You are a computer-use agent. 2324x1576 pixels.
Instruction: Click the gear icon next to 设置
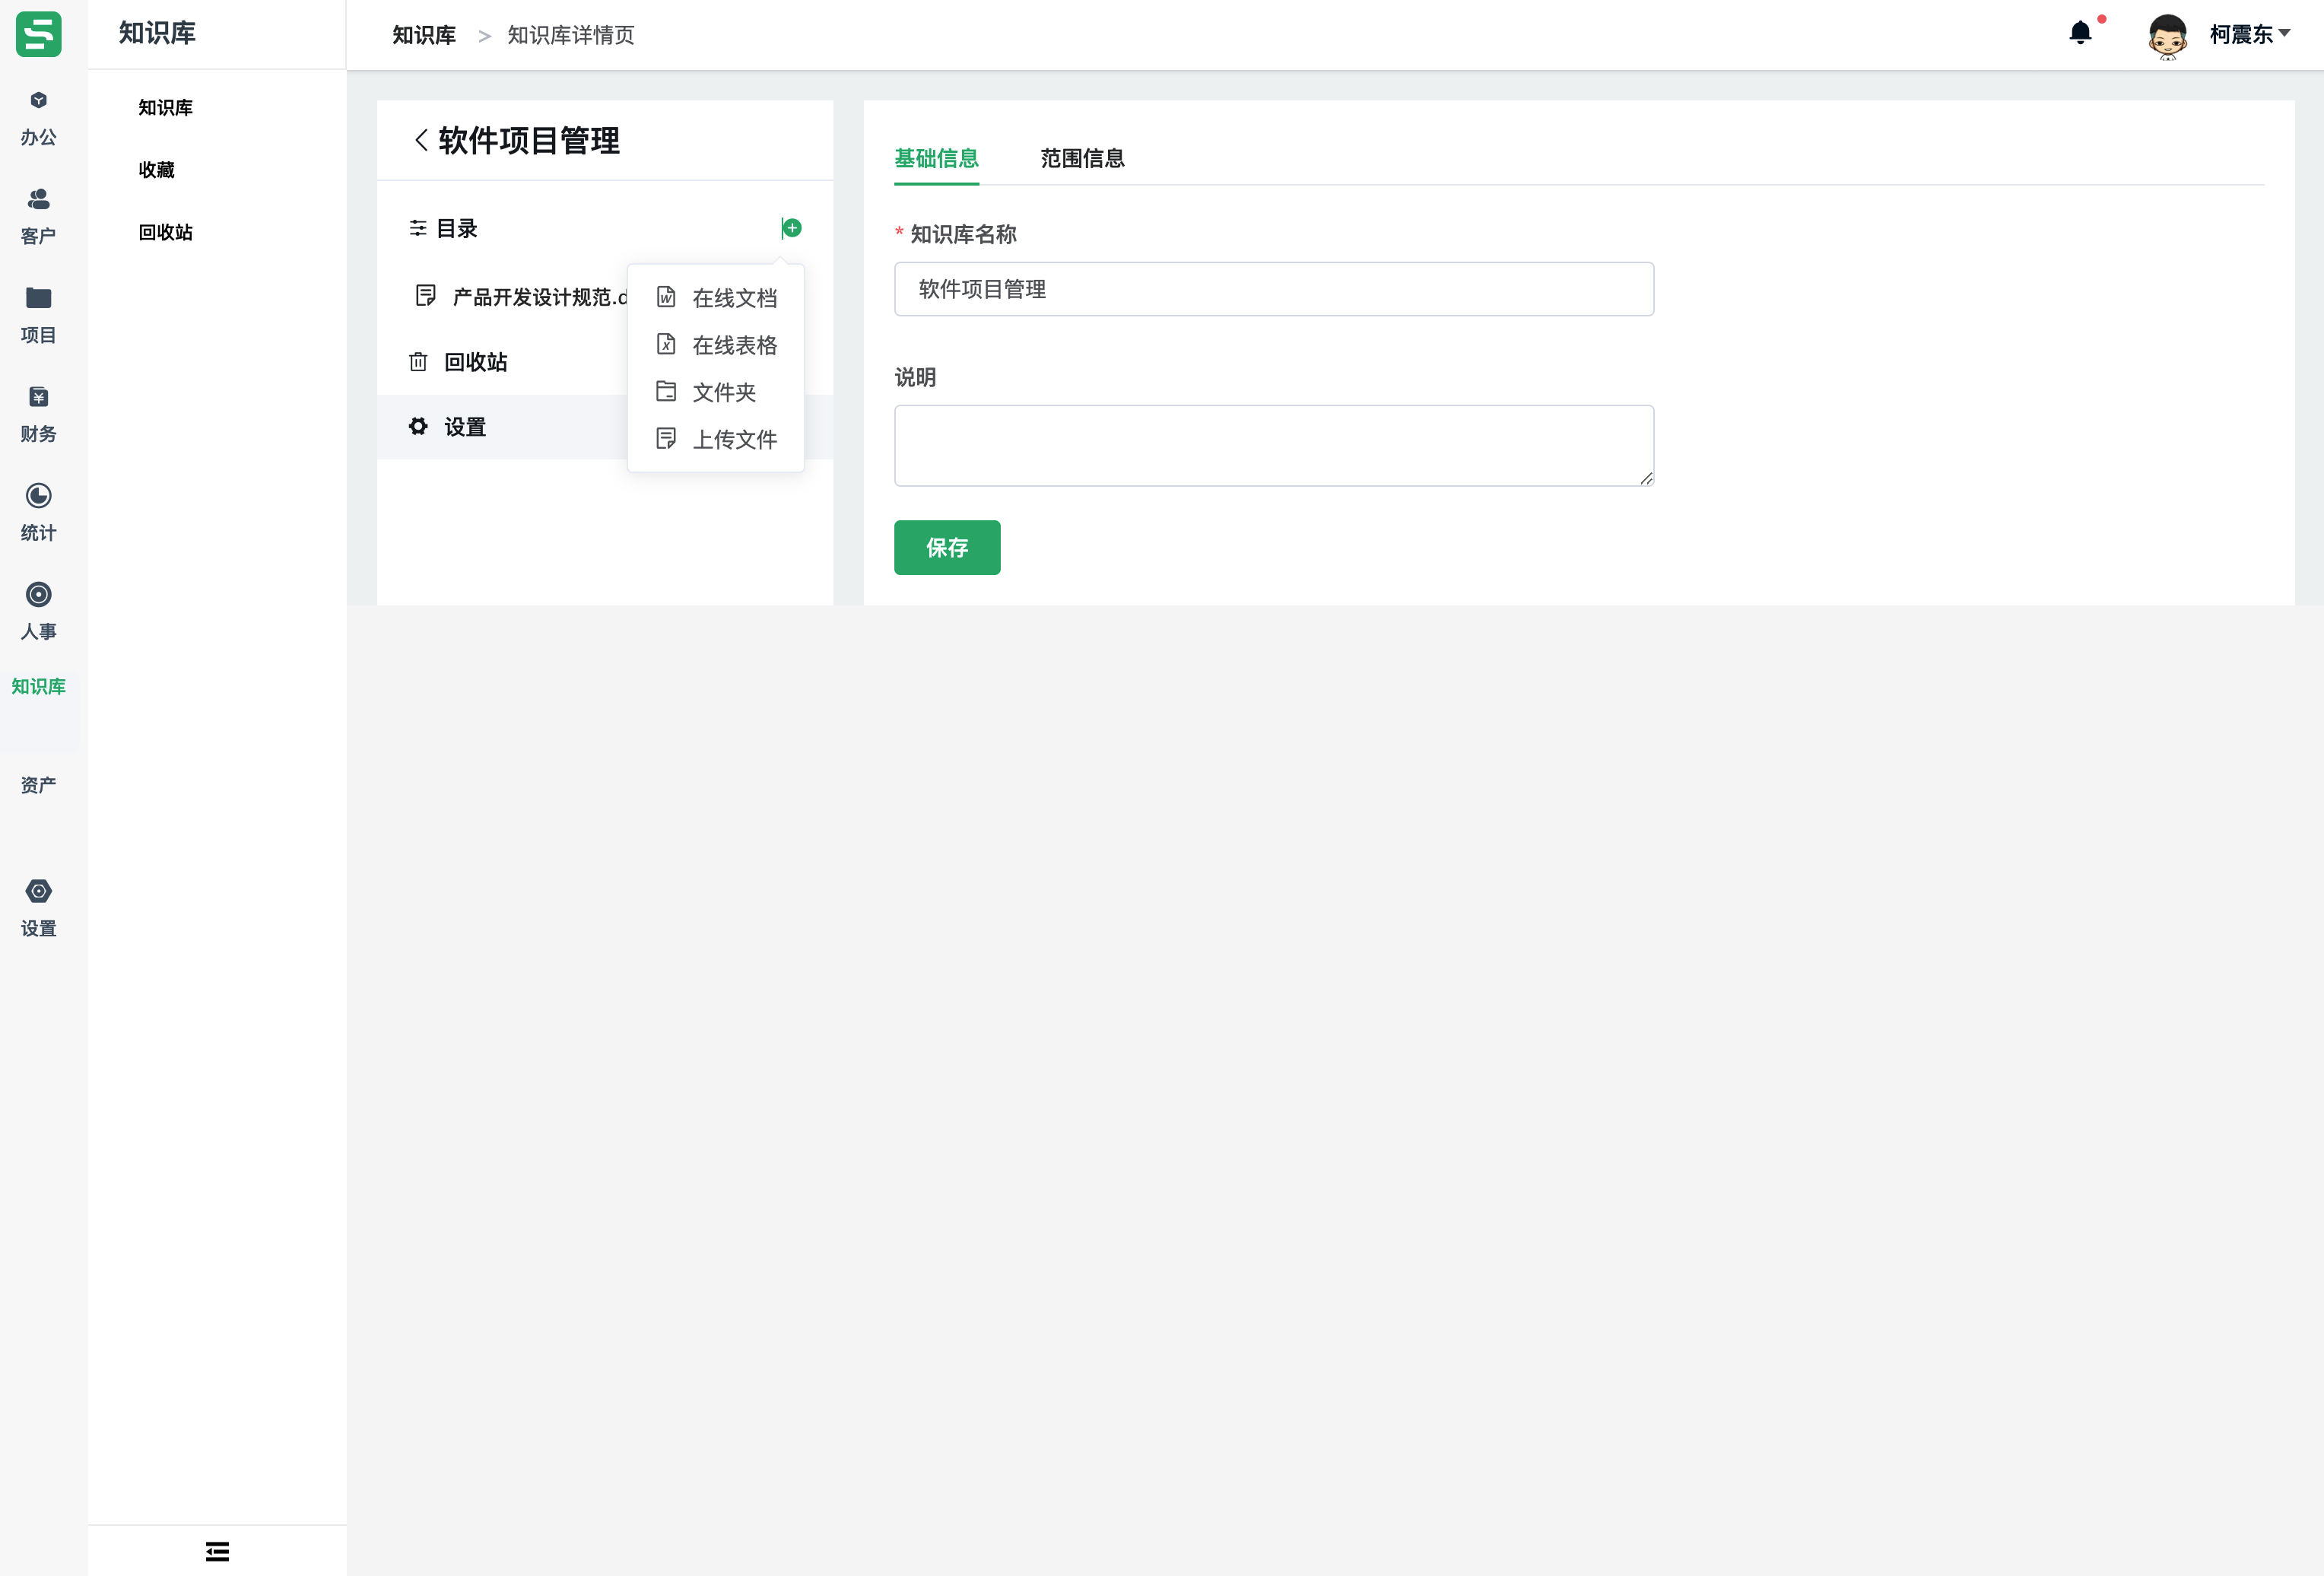(418, 426)
